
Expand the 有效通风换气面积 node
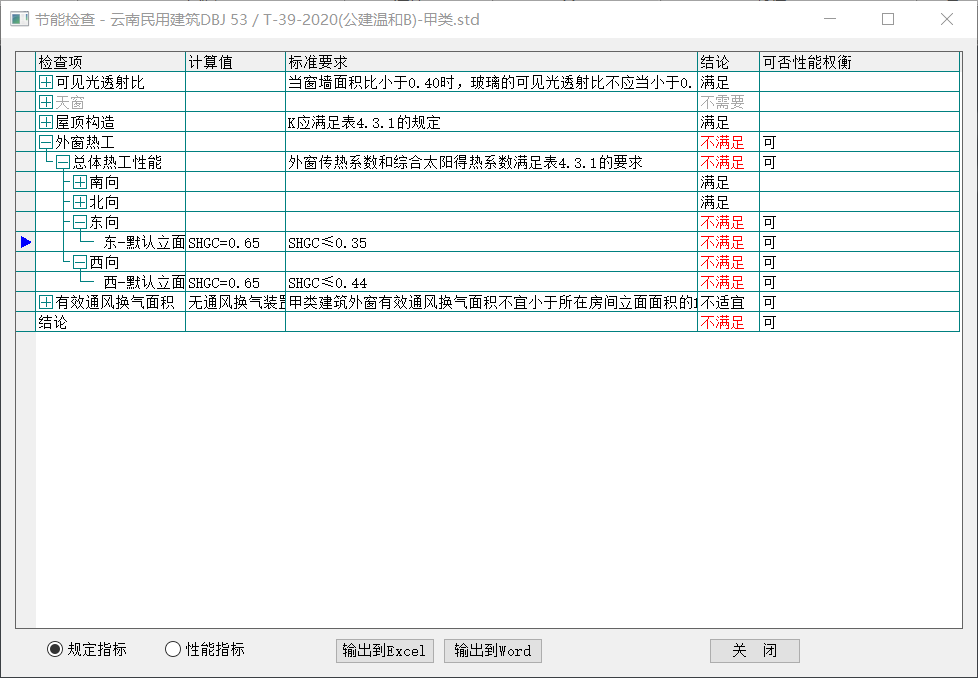coord(46,302)
